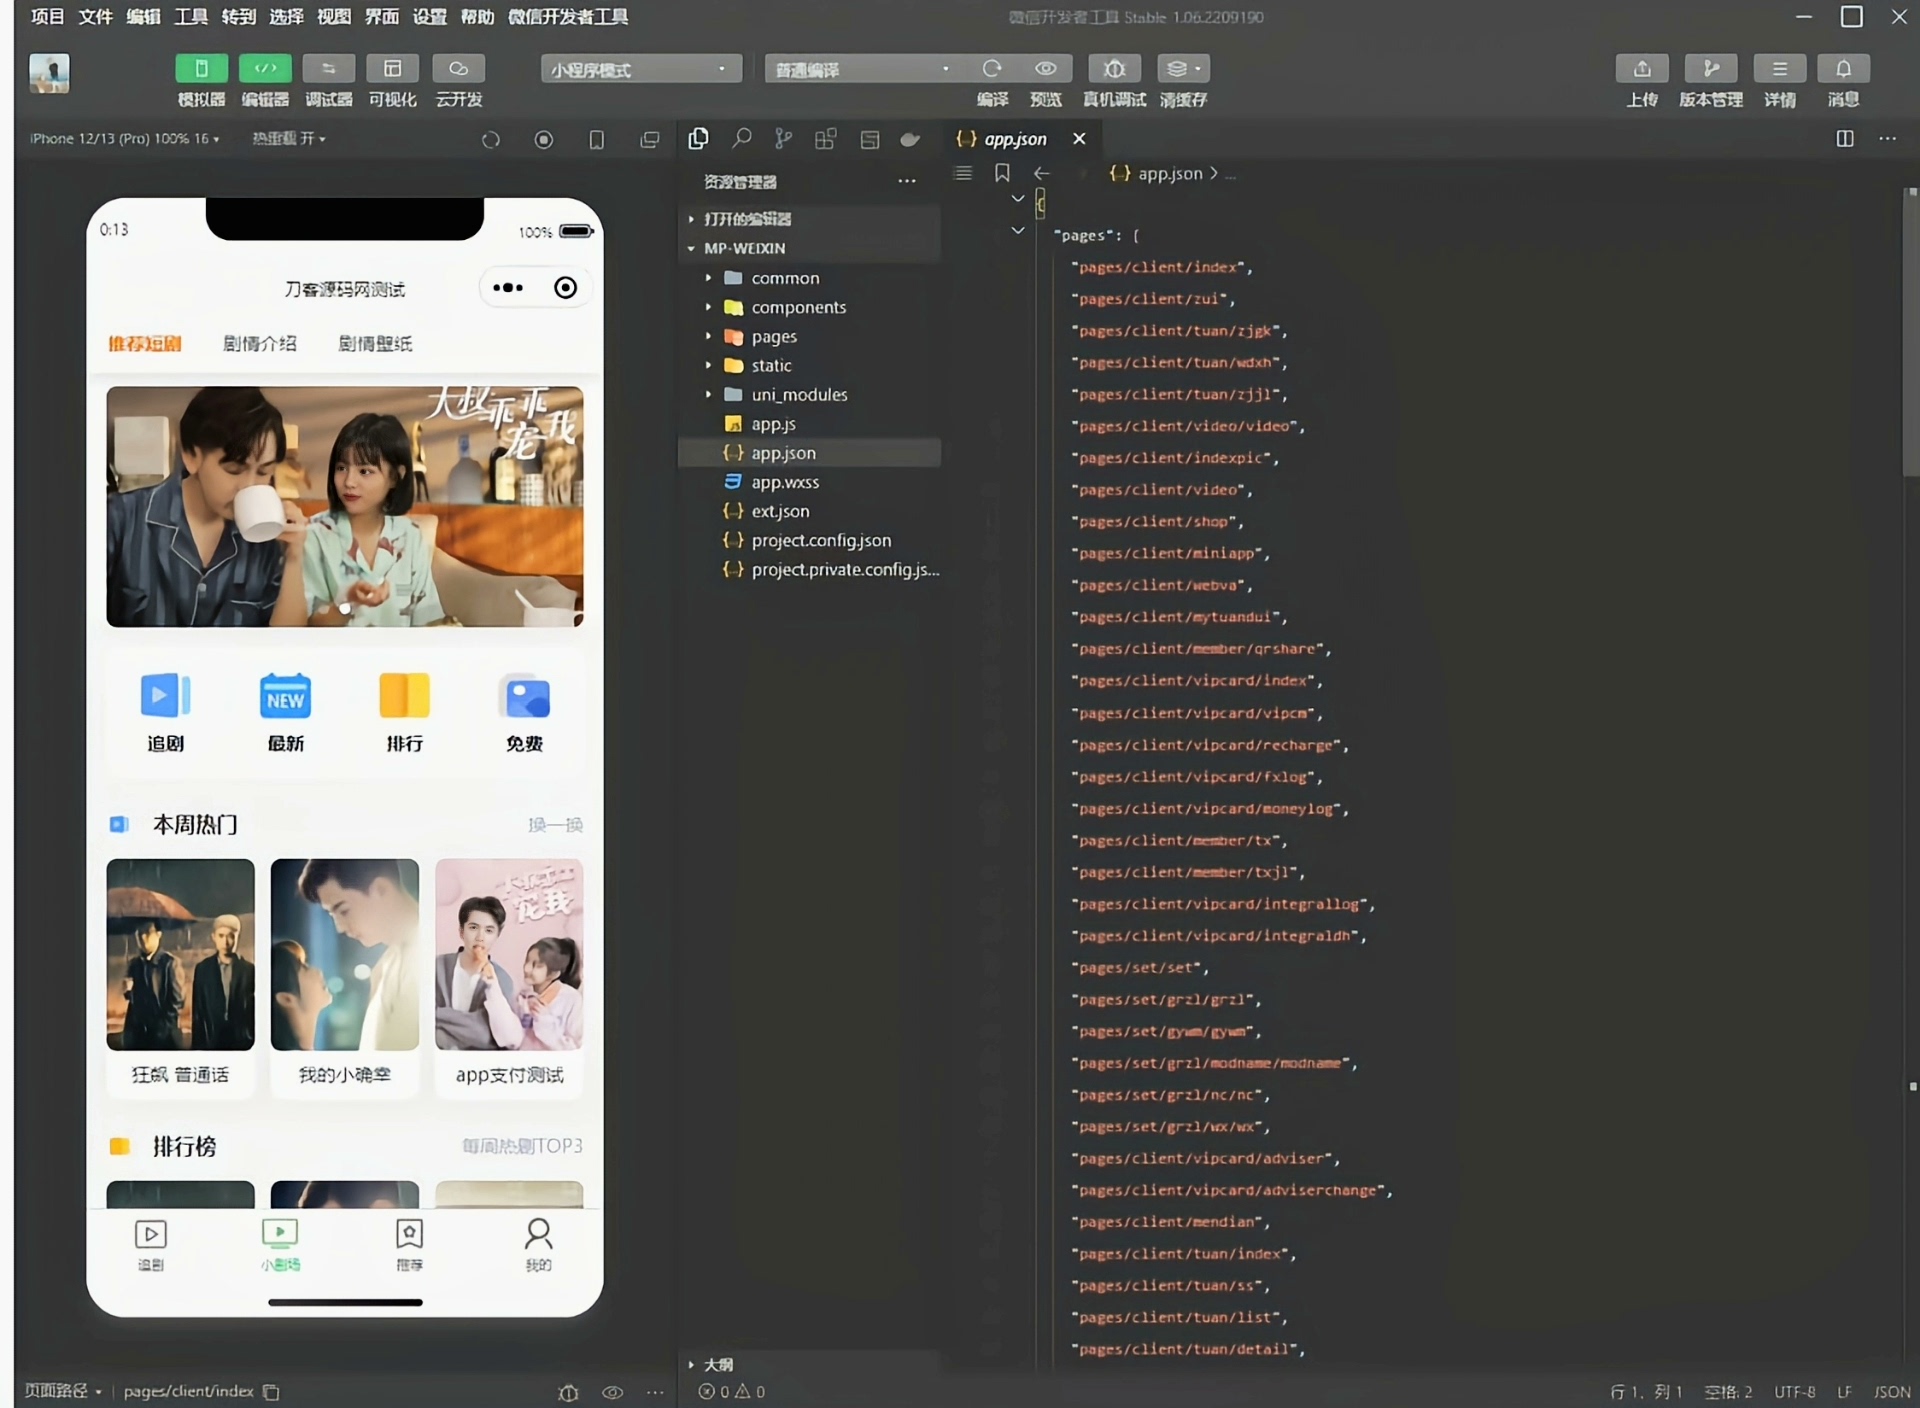The height and width of the screenshot is (1408, 1920).
Task: Click the 换一换 link in 本周热门
Action: (555, 825)
